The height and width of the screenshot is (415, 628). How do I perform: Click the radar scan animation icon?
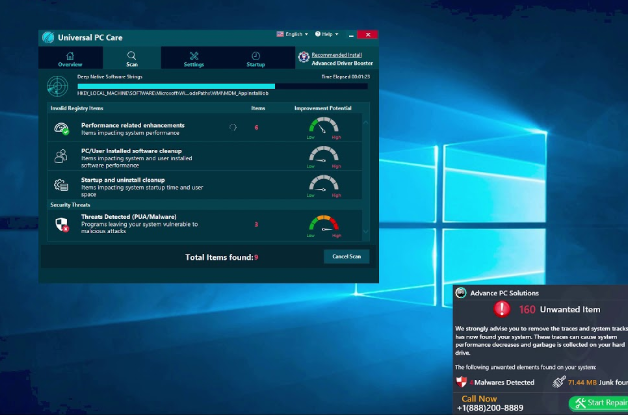click(x=57, y=85)
